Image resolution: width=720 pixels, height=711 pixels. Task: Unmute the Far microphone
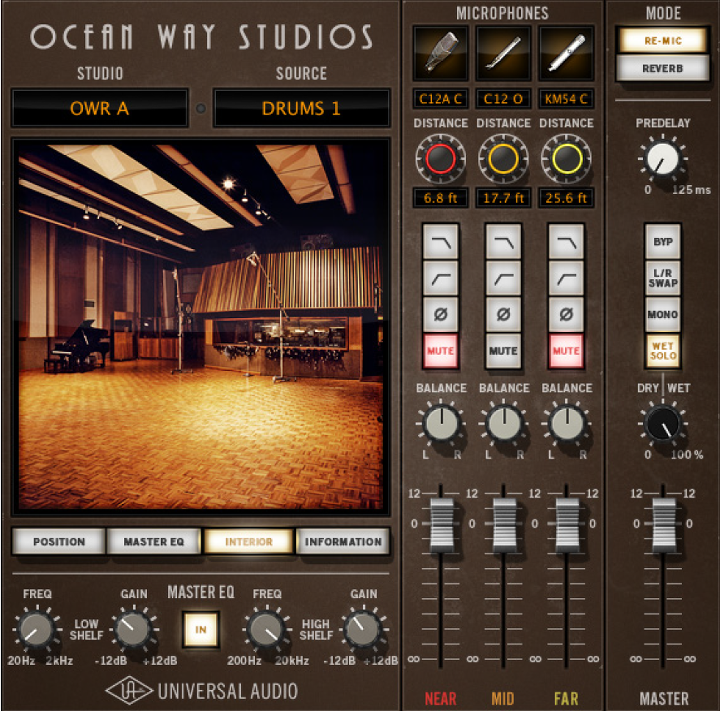(566, 351)
